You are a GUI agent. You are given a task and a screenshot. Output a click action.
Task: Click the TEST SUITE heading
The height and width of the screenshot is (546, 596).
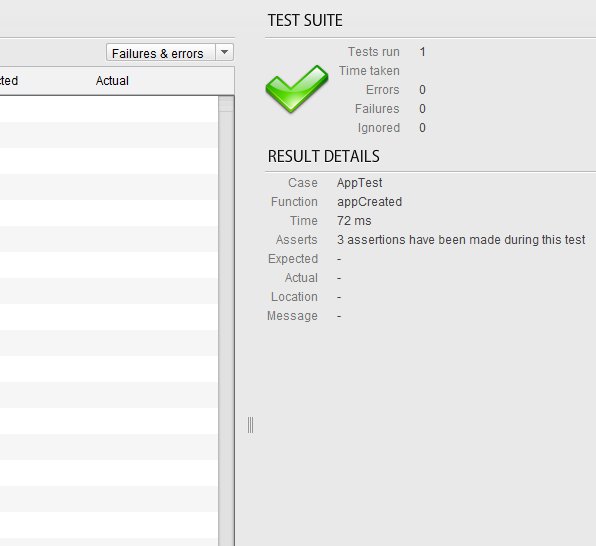[x=305, y=20]
